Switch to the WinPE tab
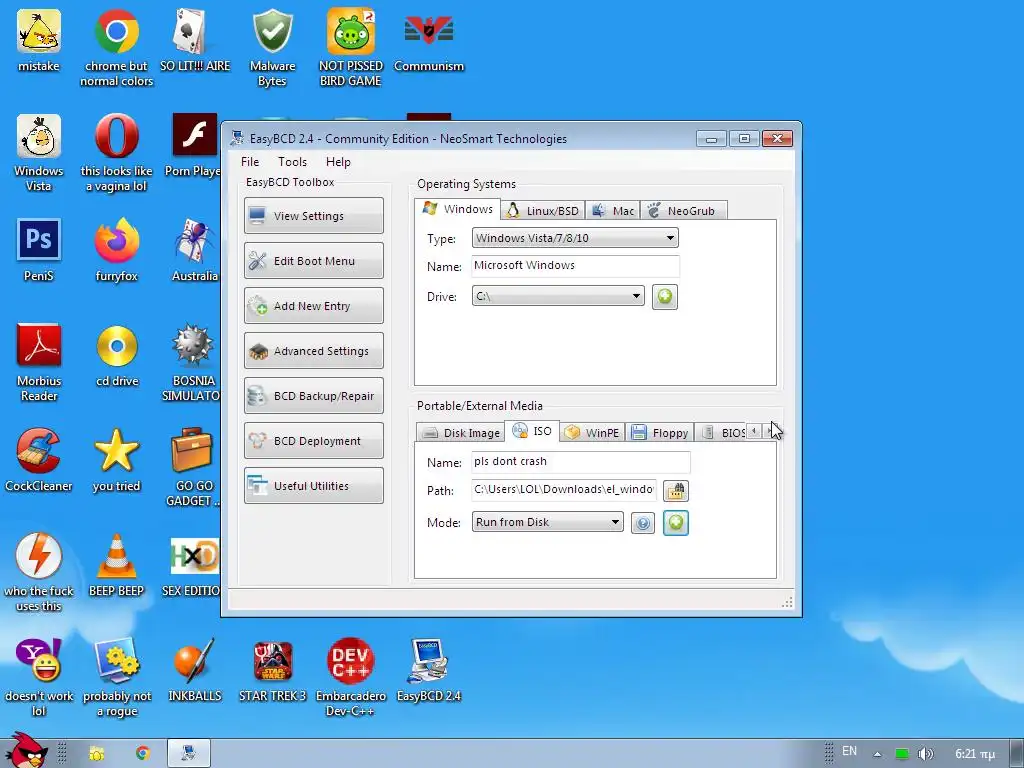1024x768 pixels. click(592, 432)
